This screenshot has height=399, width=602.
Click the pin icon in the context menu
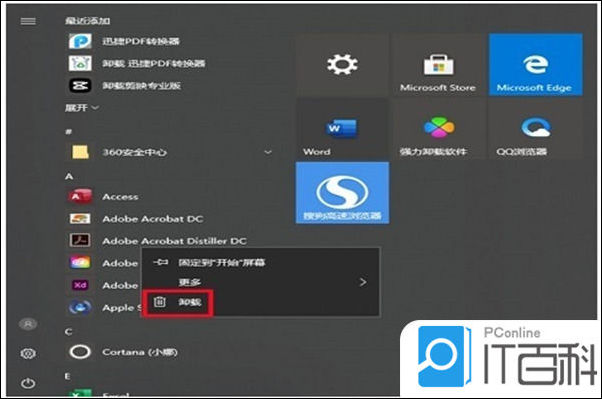click(160, 262)
